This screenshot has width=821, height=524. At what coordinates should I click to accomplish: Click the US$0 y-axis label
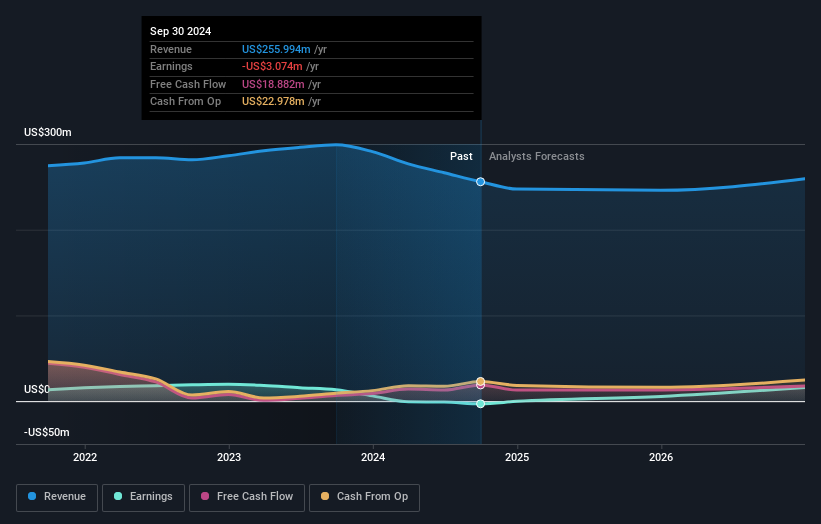pyautogui.click(x=36, y=389)
